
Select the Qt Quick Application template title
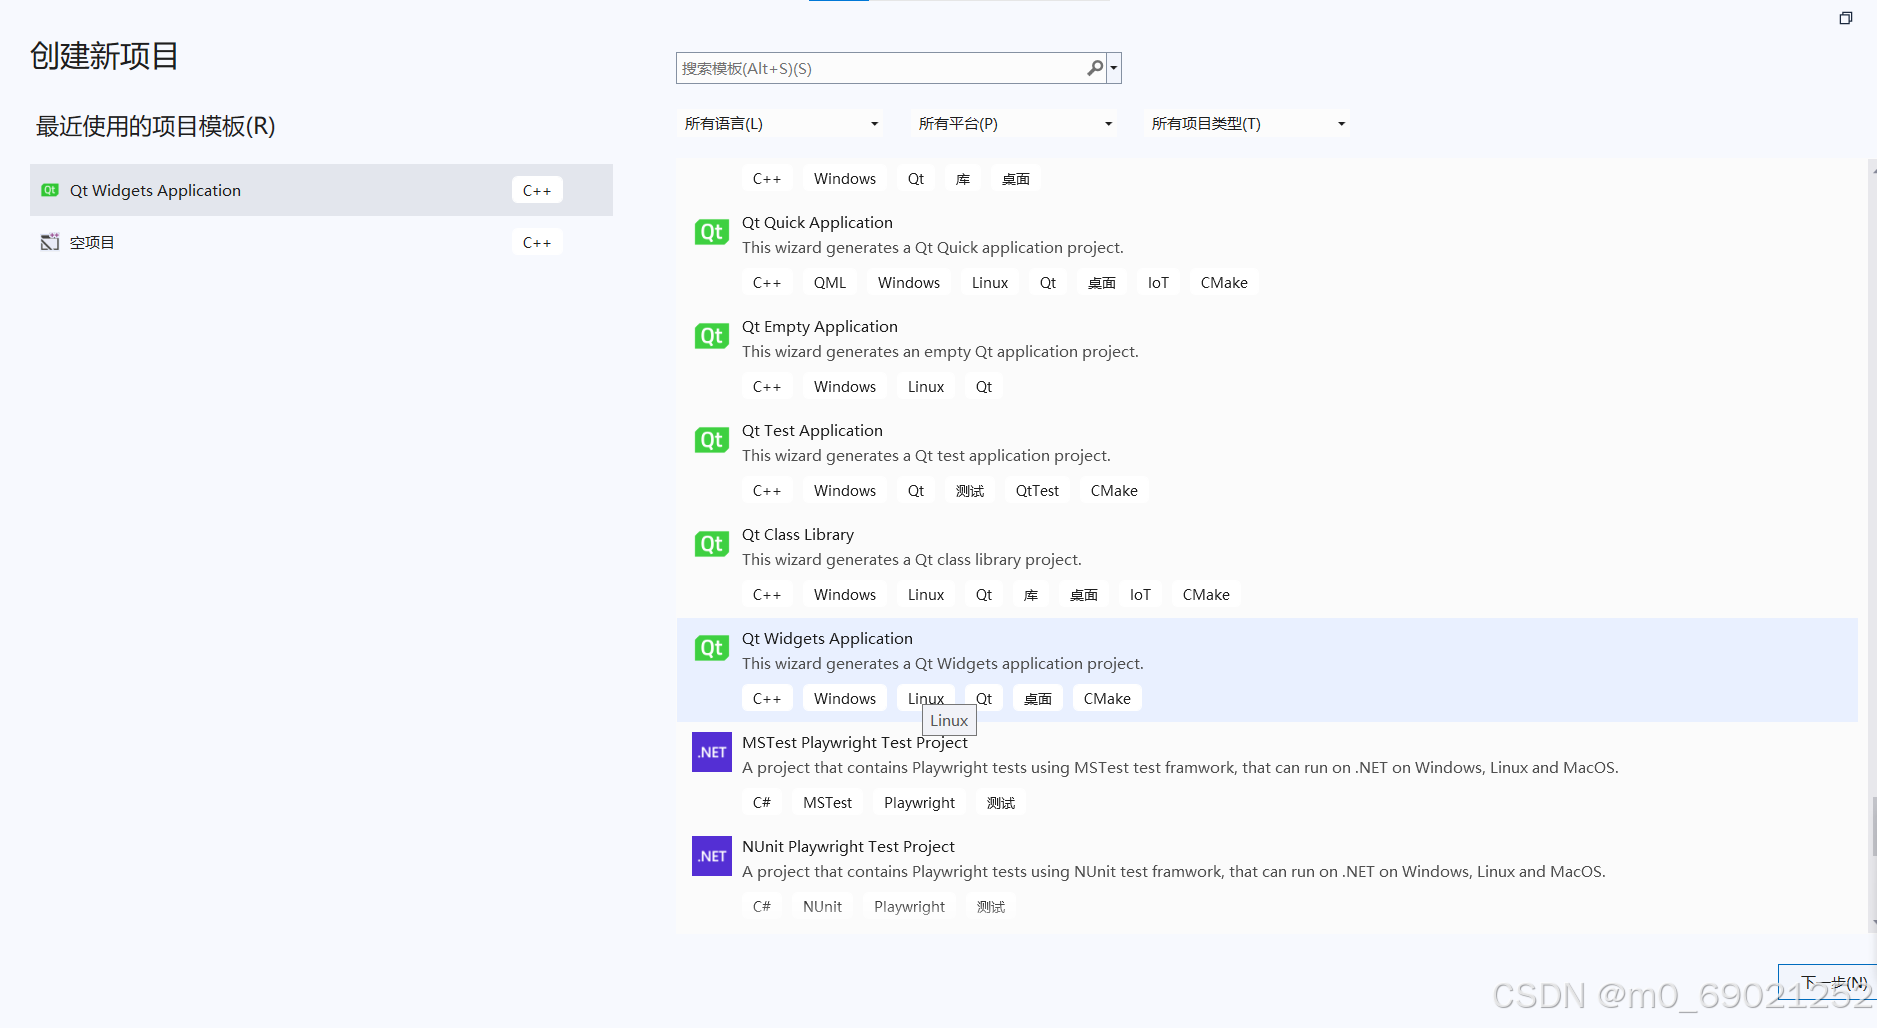point(817,222)
